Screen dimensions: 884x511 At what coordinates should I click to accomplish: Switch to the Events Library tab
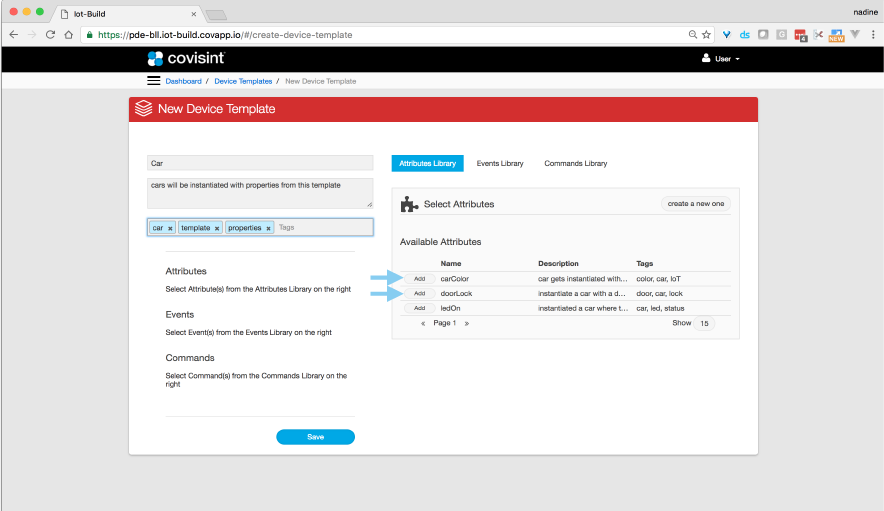tap(499, 163)
